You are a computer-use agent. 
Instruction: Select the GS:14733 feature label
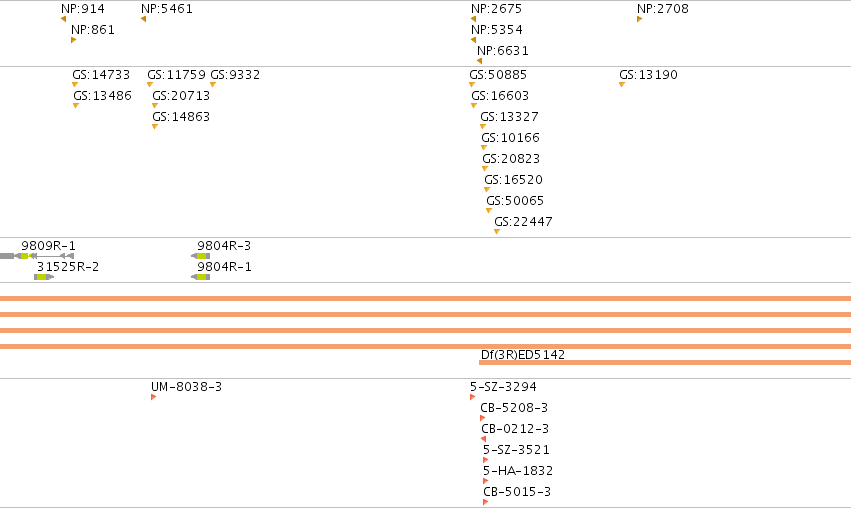pyautogui.click(x=101, y=75)
